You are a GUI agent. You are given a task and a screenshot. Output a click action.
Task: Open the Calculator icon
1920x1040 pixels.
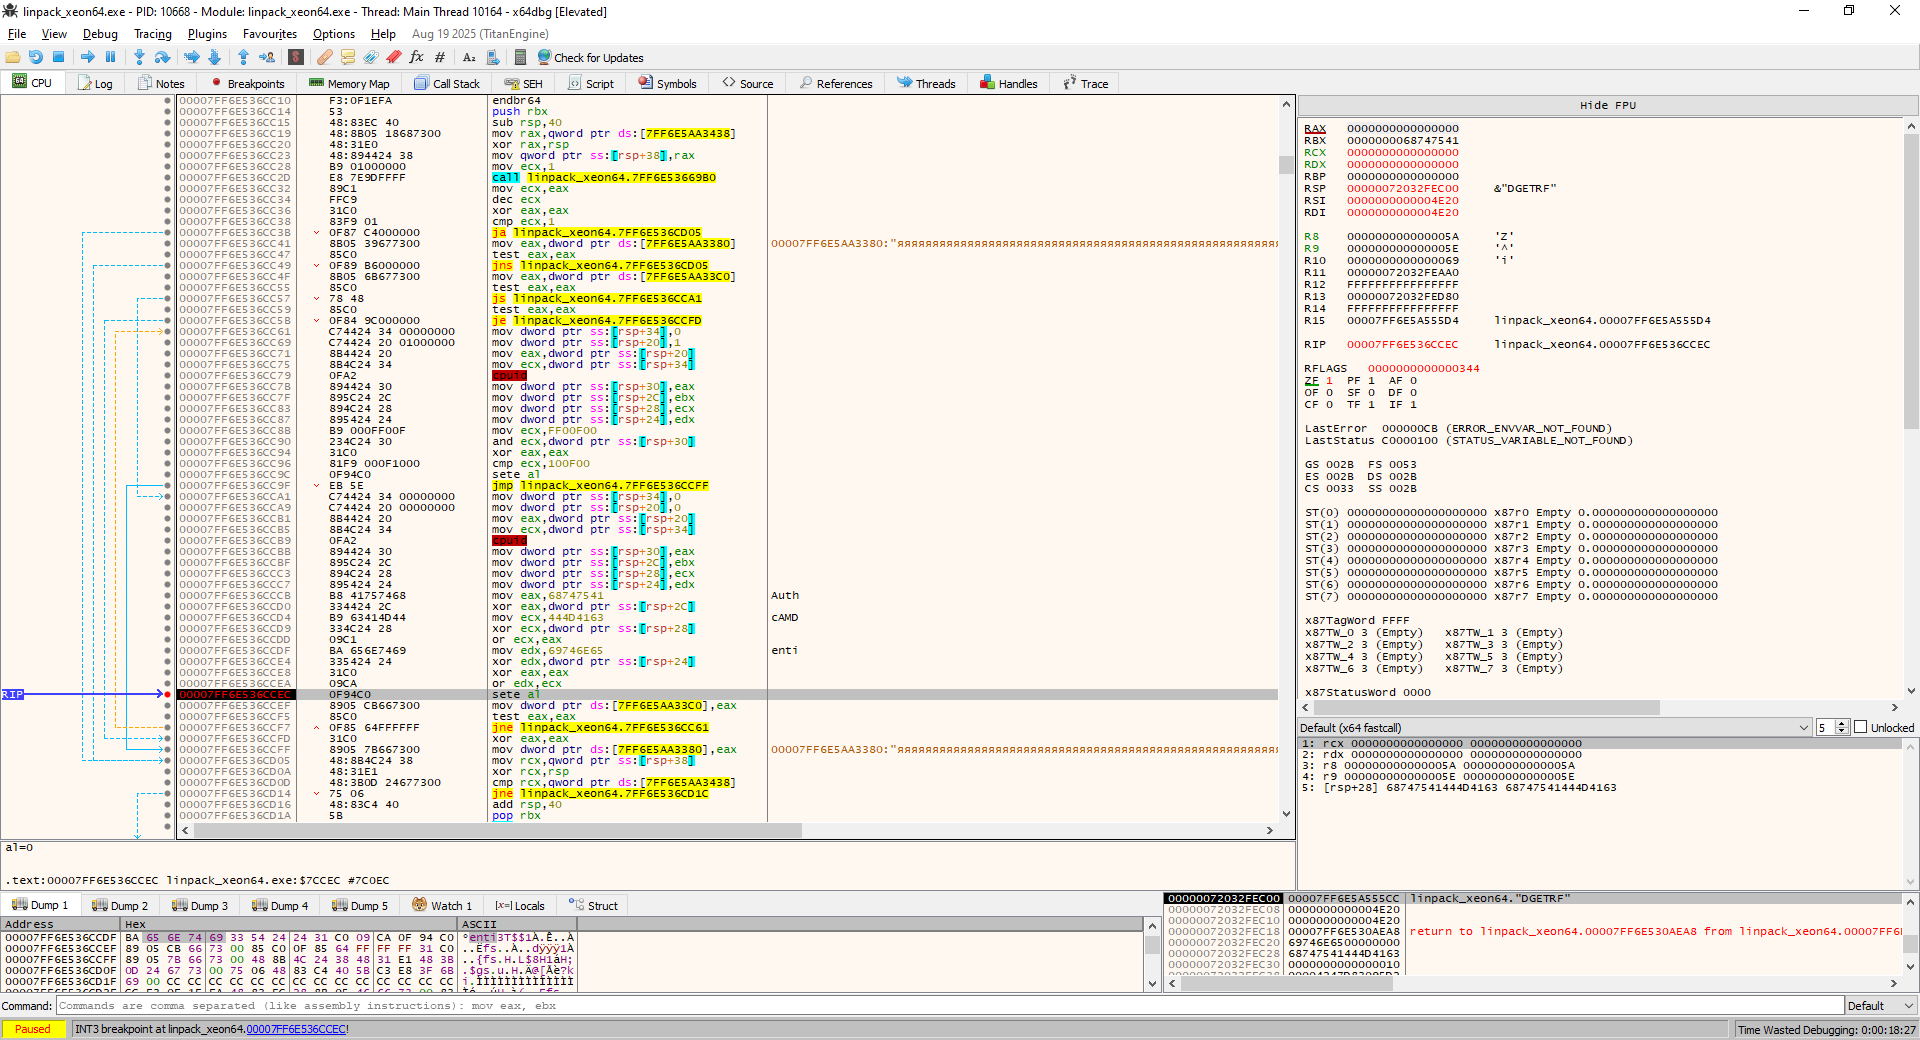520,57
